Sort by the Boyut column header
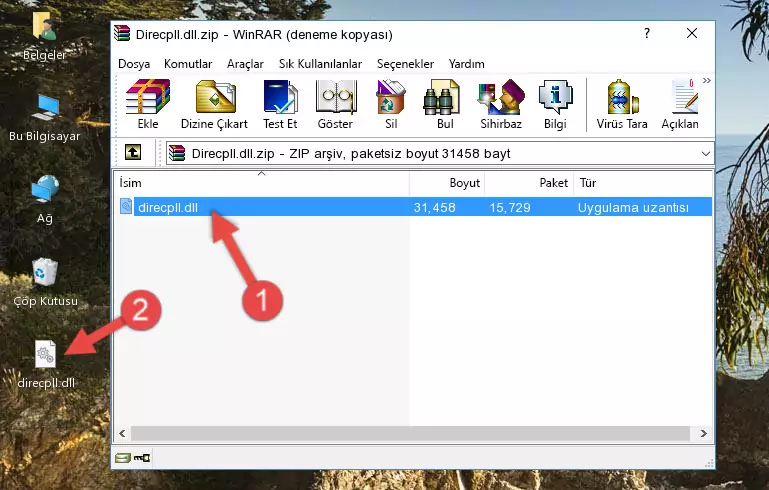This screenshot has width=769, height=490. (x=447, y=183)
